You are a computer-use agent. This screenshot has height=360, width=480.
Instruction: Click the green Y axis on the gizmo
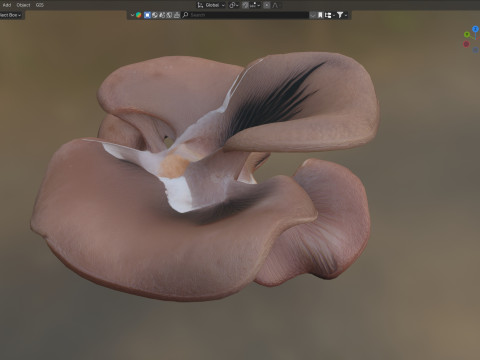[x=467, y=34]
